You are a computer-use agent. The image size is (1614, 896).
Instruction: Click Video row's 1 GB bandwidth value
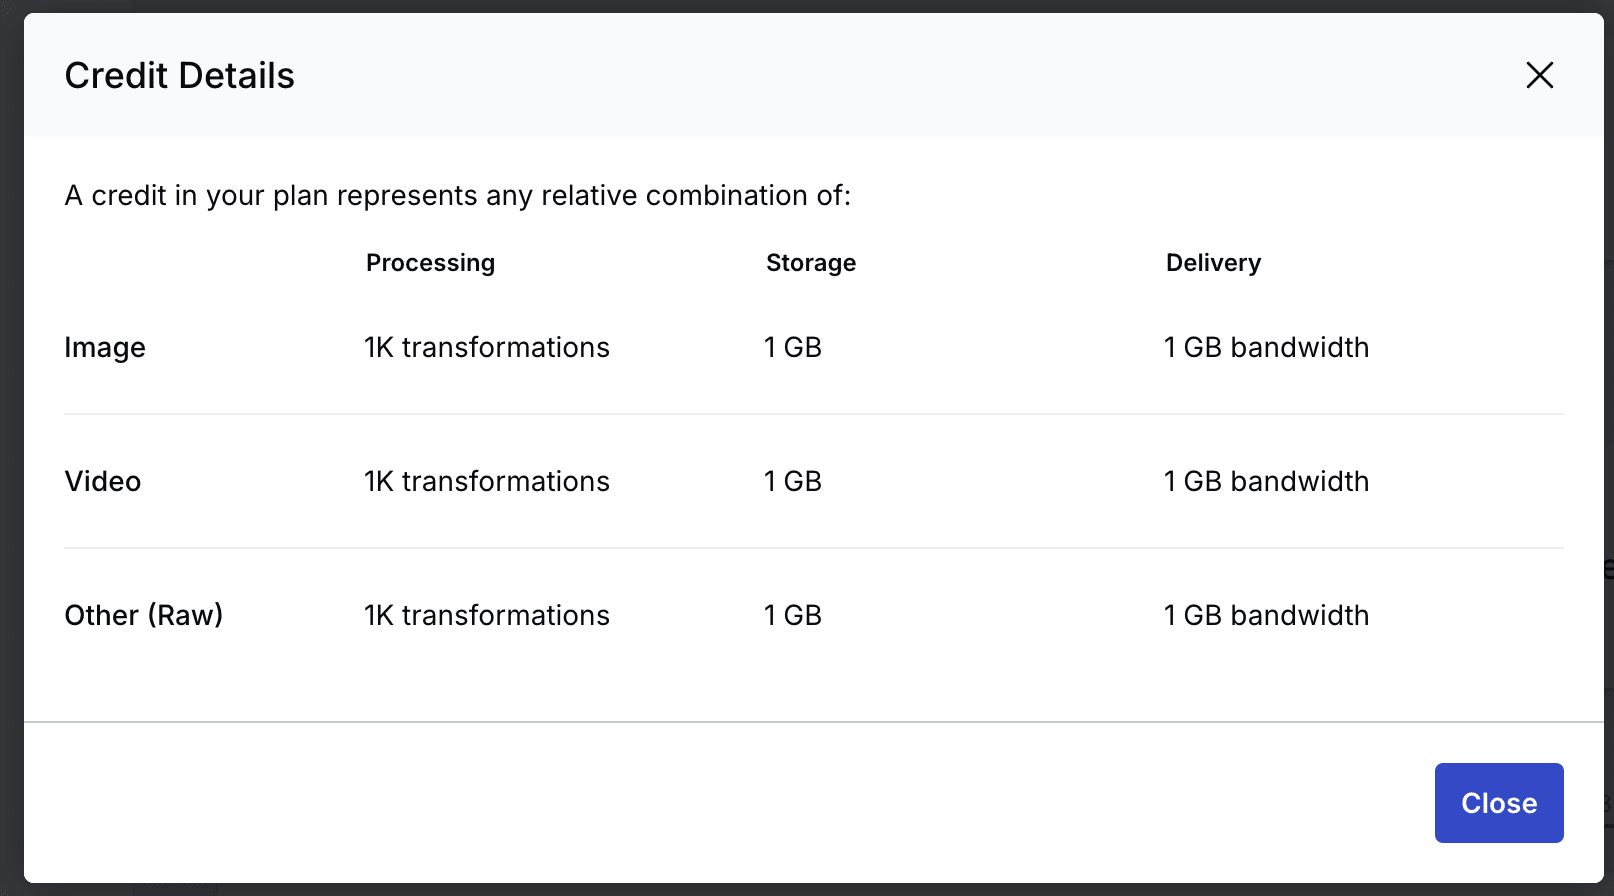(x=1266, y=481)
